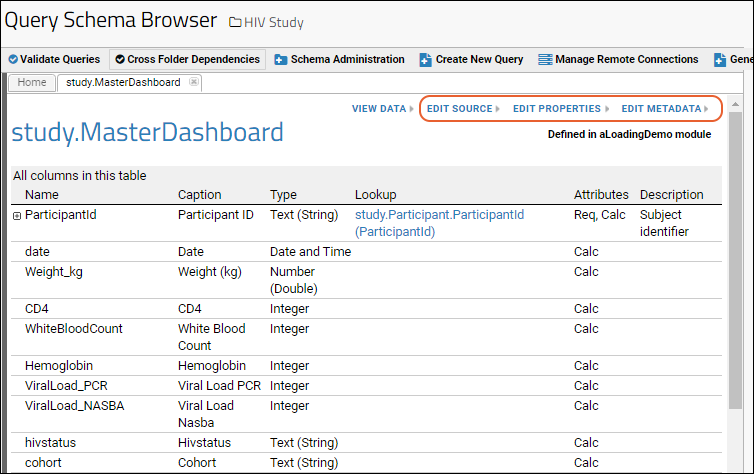Viewport: 754px width, 474px height.
Task: Close the study.MasterDashboard tab
Action: coord(193,82)
